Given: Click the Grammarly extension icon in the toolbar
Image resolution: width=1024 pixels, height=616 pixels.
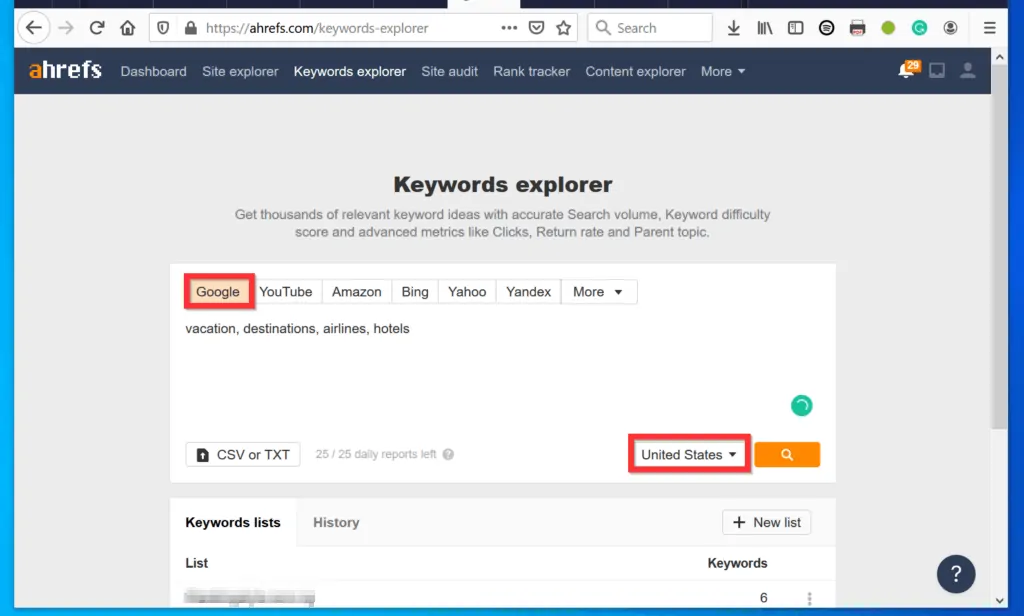Looking at the screenshot, I should tap(919, 27).
